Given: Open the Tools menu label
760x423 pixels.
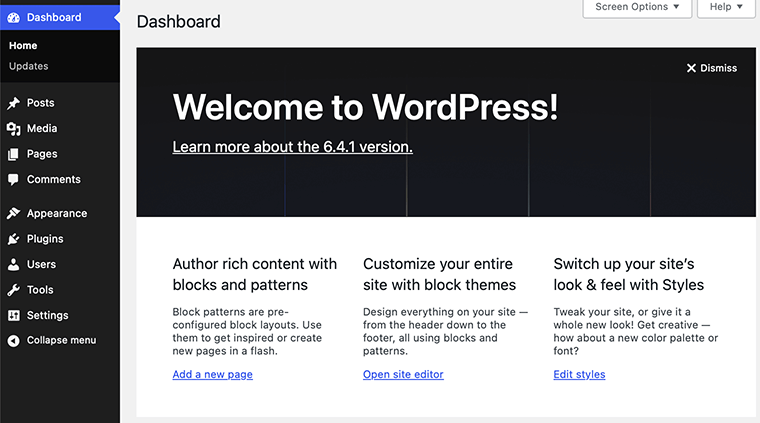Looking at the screenshot, I should tap(40, 290).
